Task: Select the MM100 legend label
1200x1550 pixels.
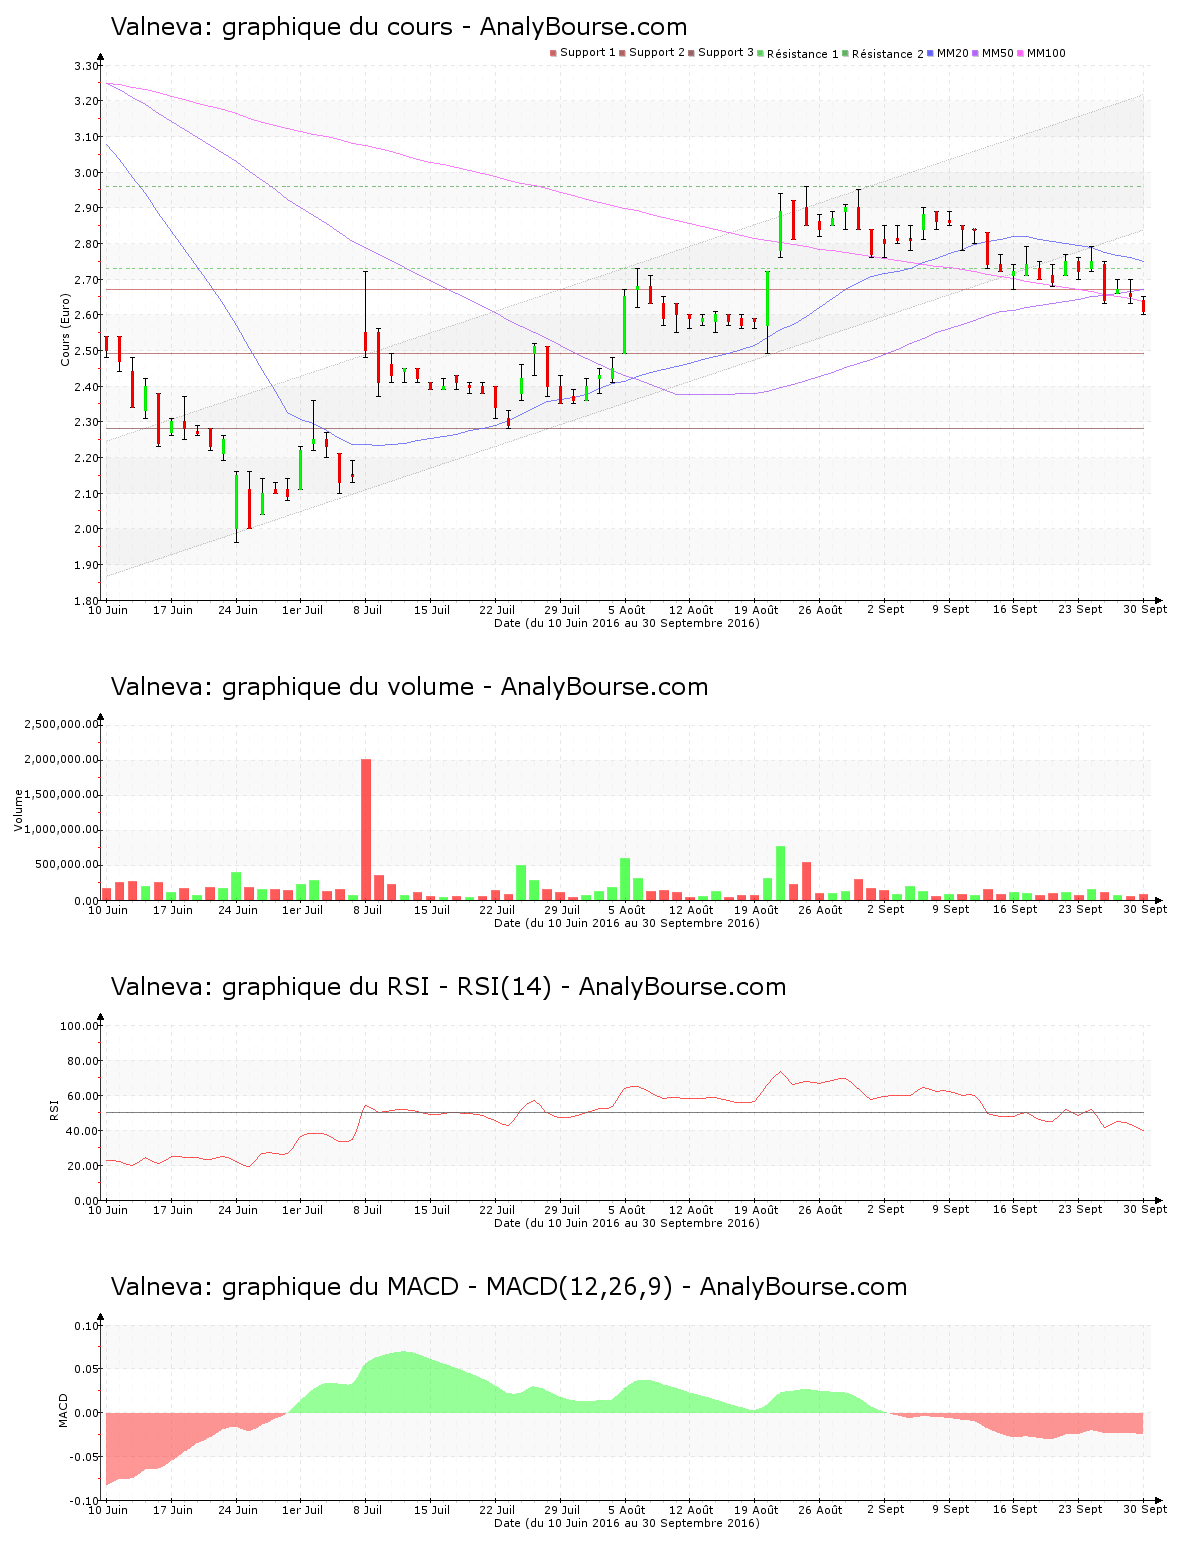Action: (x=1046, y=53)
